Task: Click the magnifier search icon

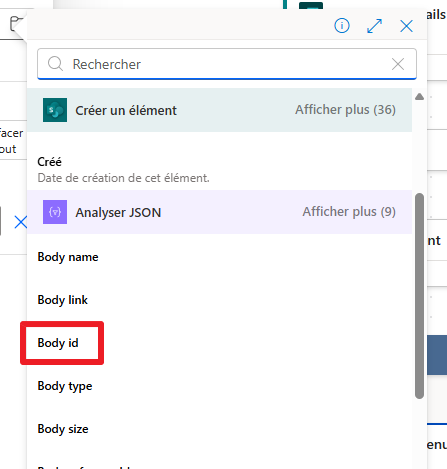Action: click(x=55, y=63)
